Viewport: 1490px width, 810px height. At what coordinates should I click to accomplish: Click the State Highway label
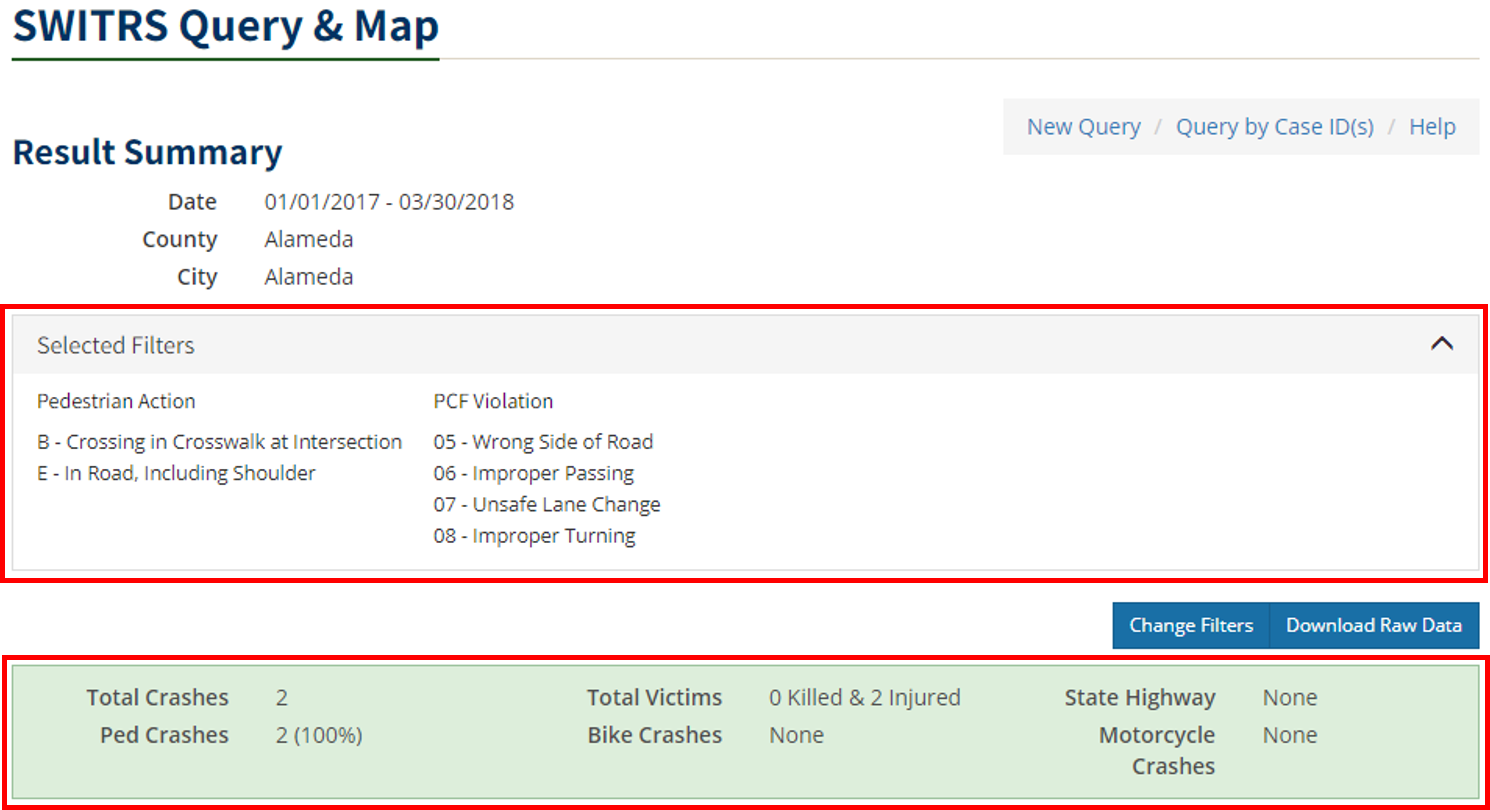(1140, 697)
